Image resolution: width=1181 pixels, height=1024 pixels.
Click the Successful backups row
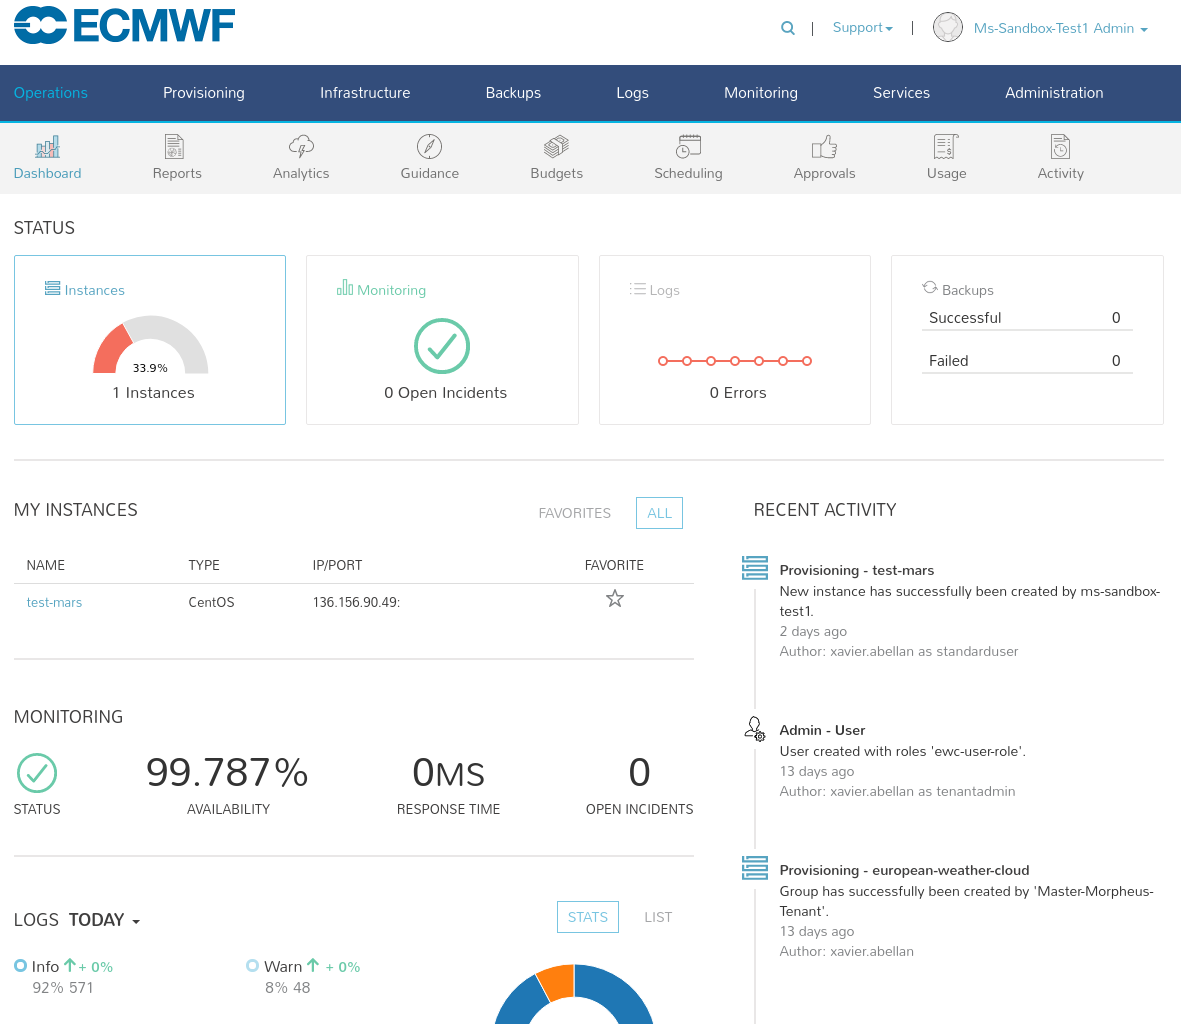point(1027,318)
